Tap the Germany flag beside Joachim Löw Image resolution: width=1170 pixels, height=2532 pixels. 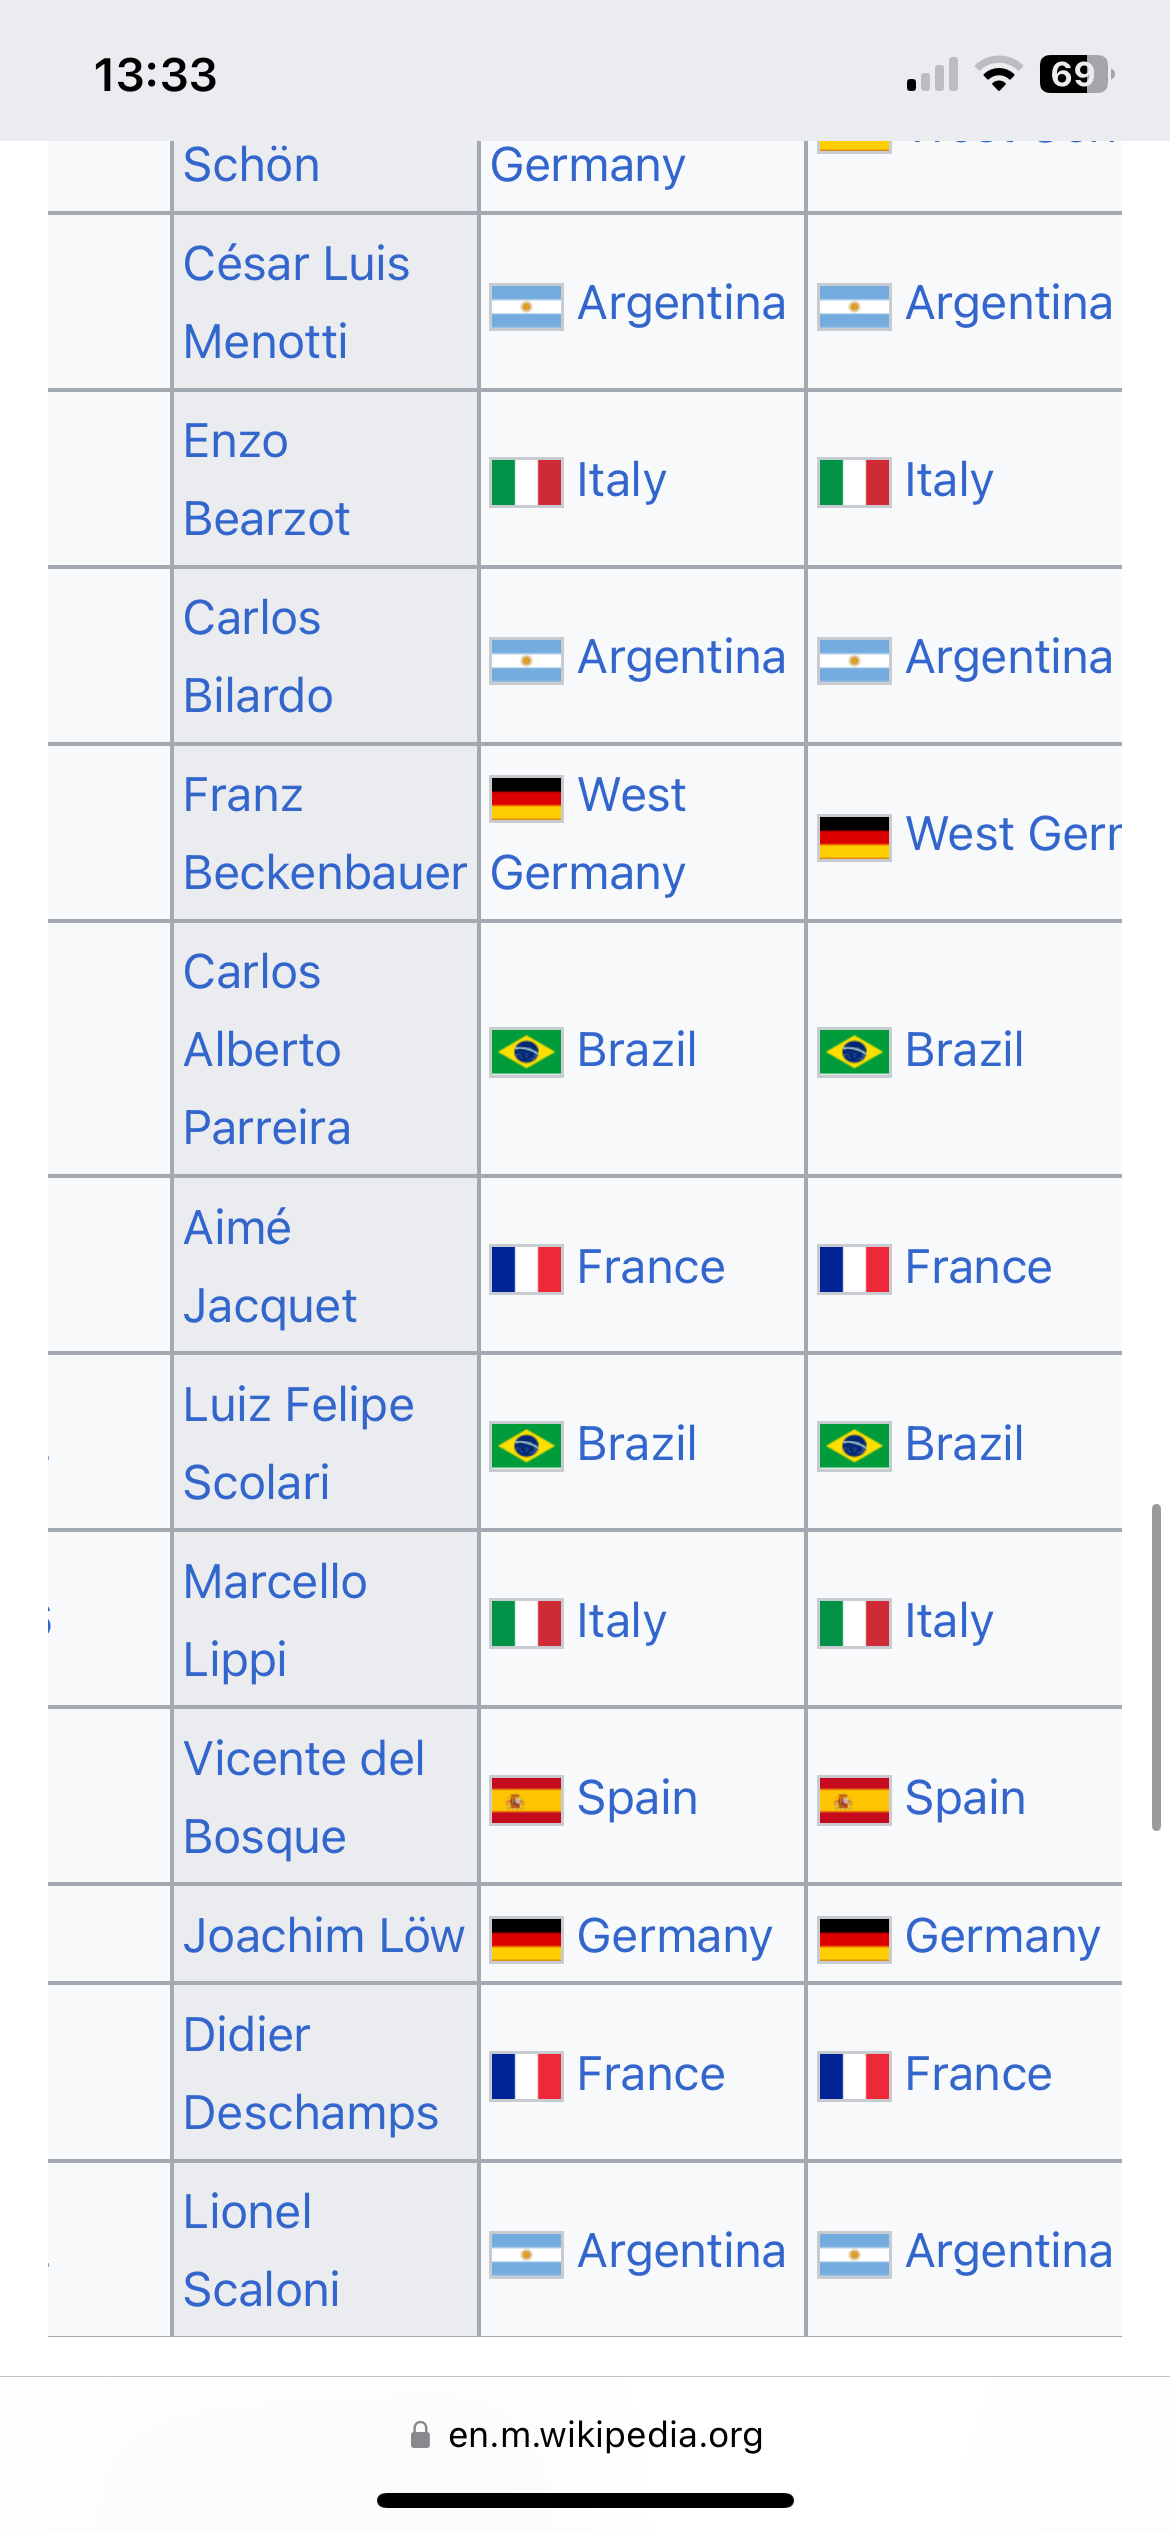526,1938
